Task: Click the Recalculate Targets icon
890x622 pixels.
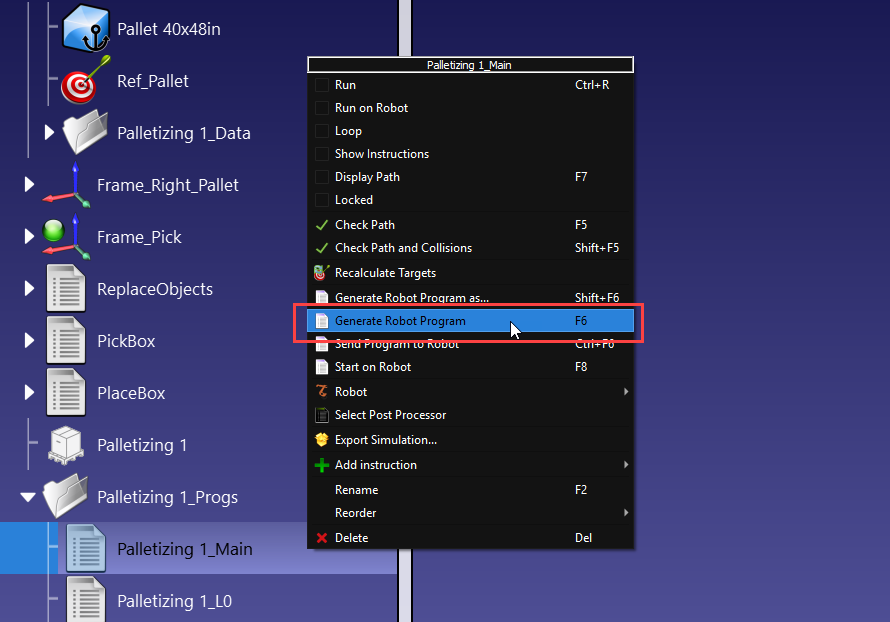Action: click(321, 272)
